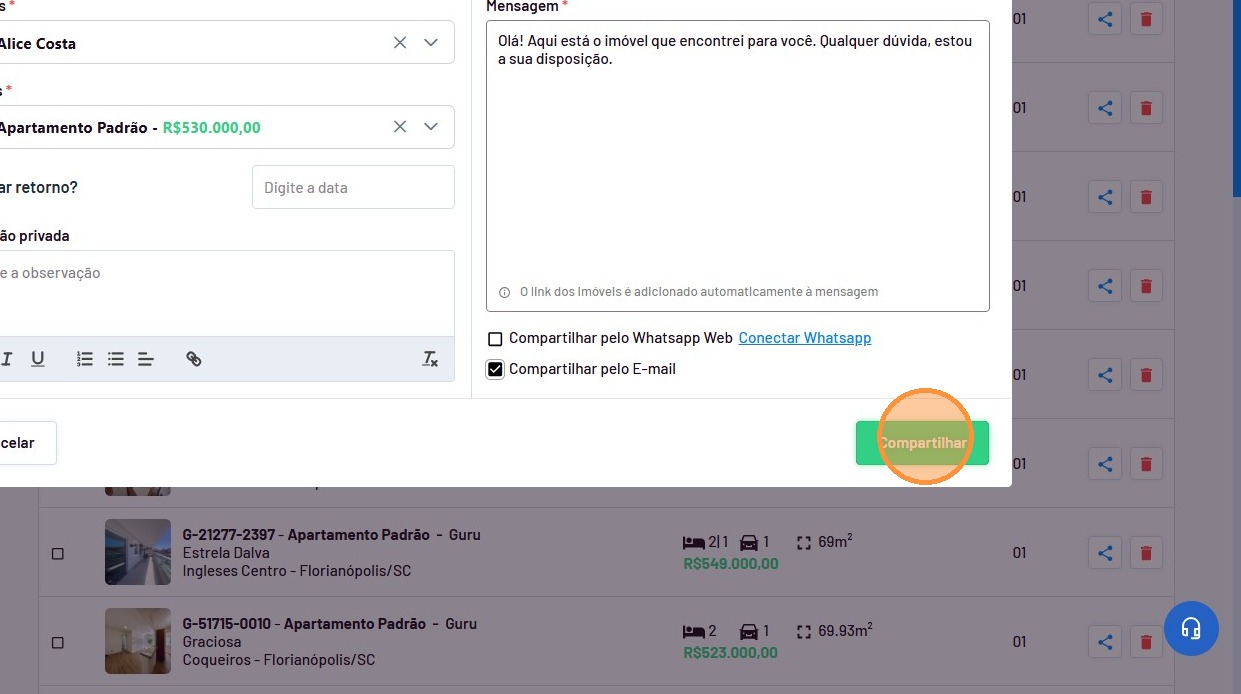Open the Graciosa apartment thumbnail photo
This screenshot has height=694, width=1241.
pos(138,641)
